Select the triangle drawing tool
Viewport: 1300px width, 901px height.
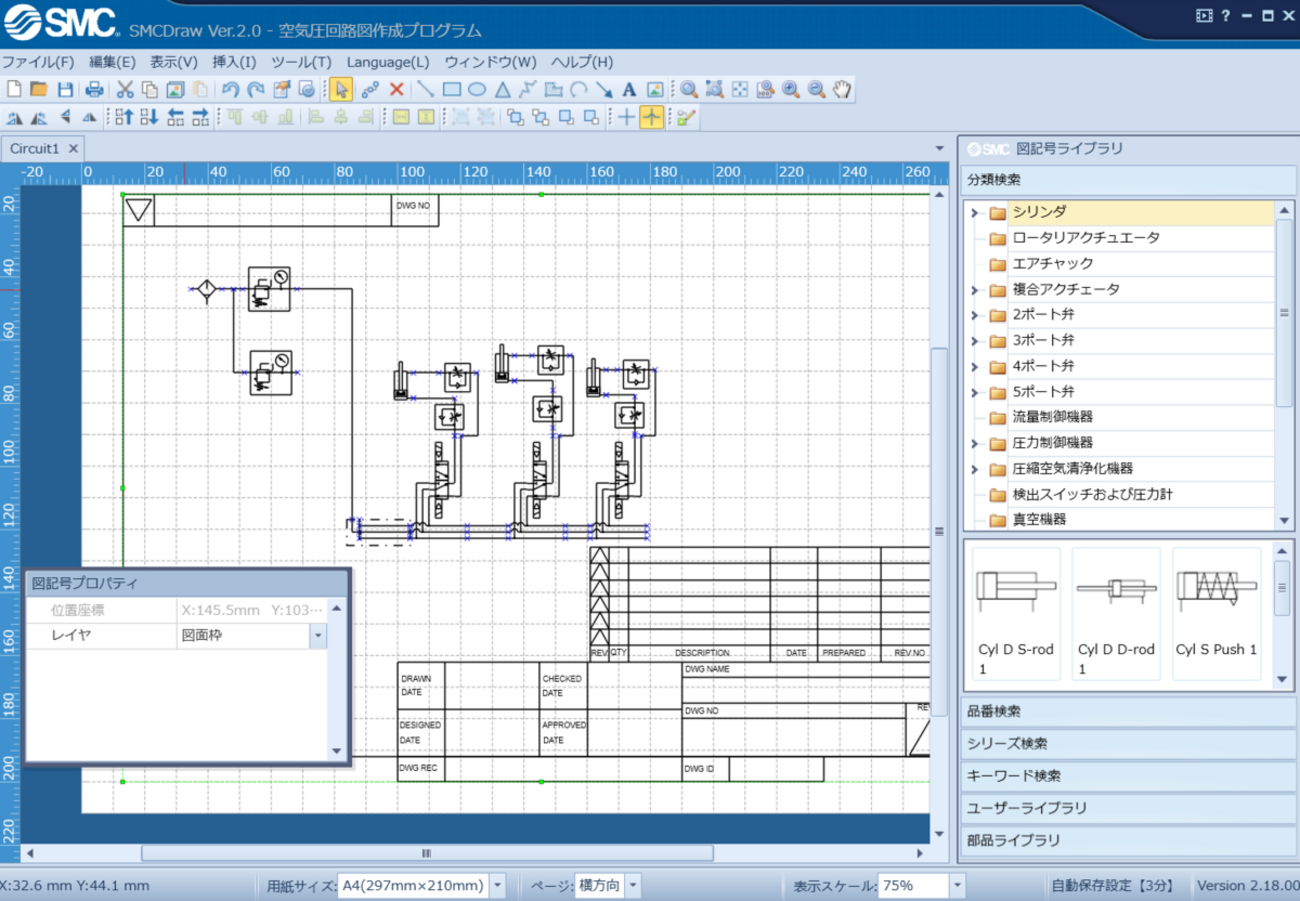click(x=503, y=90)
